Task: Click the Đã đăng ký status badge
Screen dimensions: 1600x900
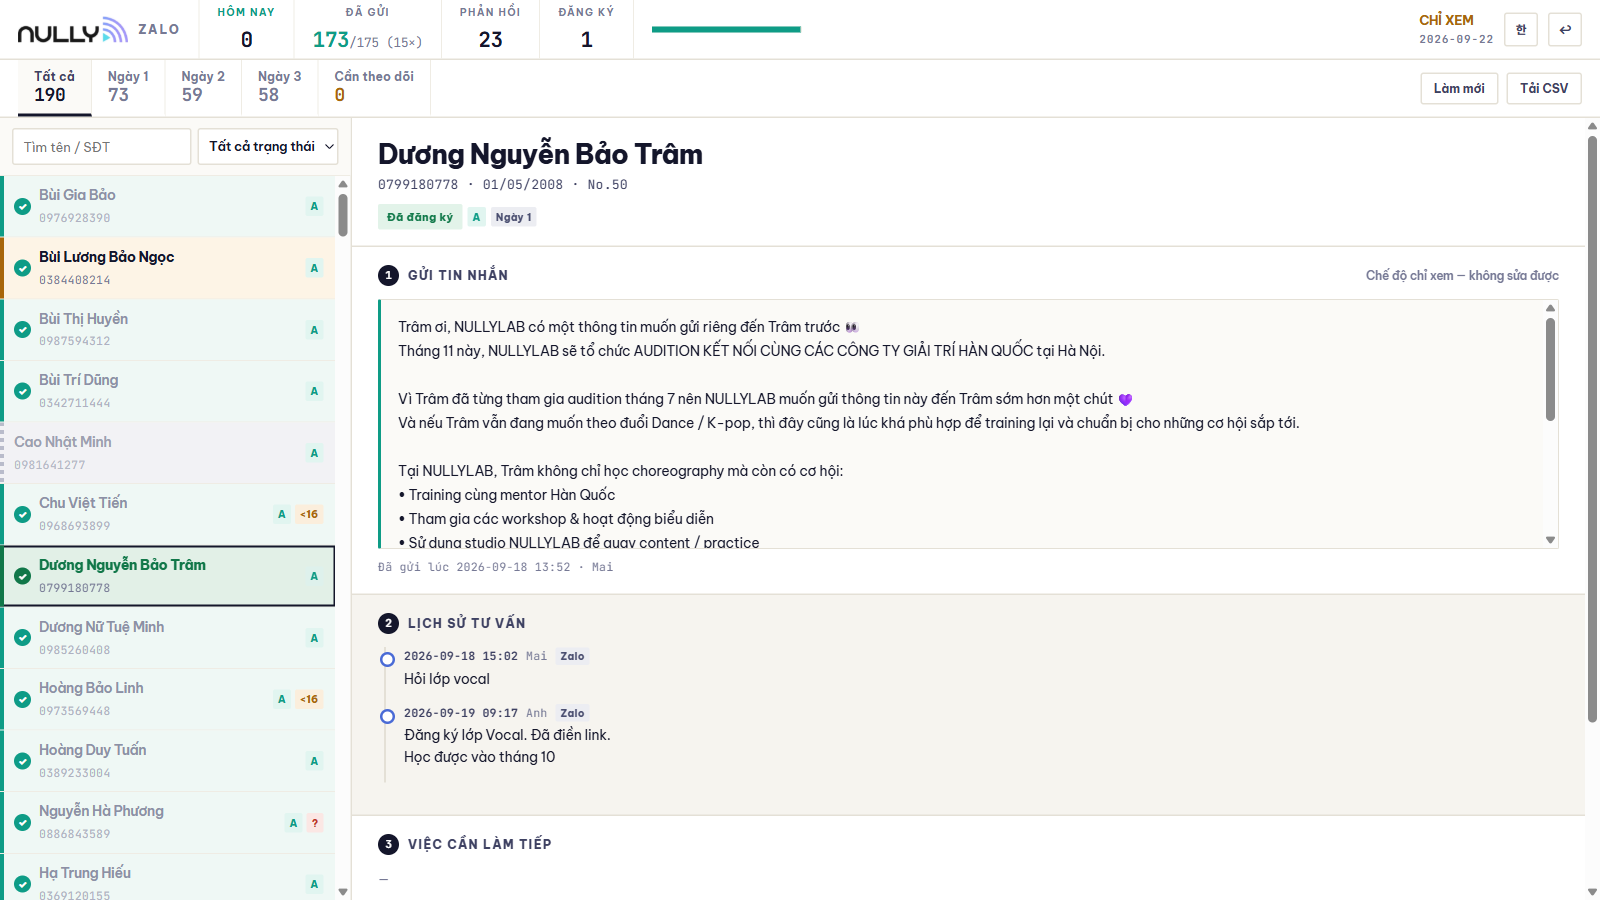Action: tap(420, 217)
